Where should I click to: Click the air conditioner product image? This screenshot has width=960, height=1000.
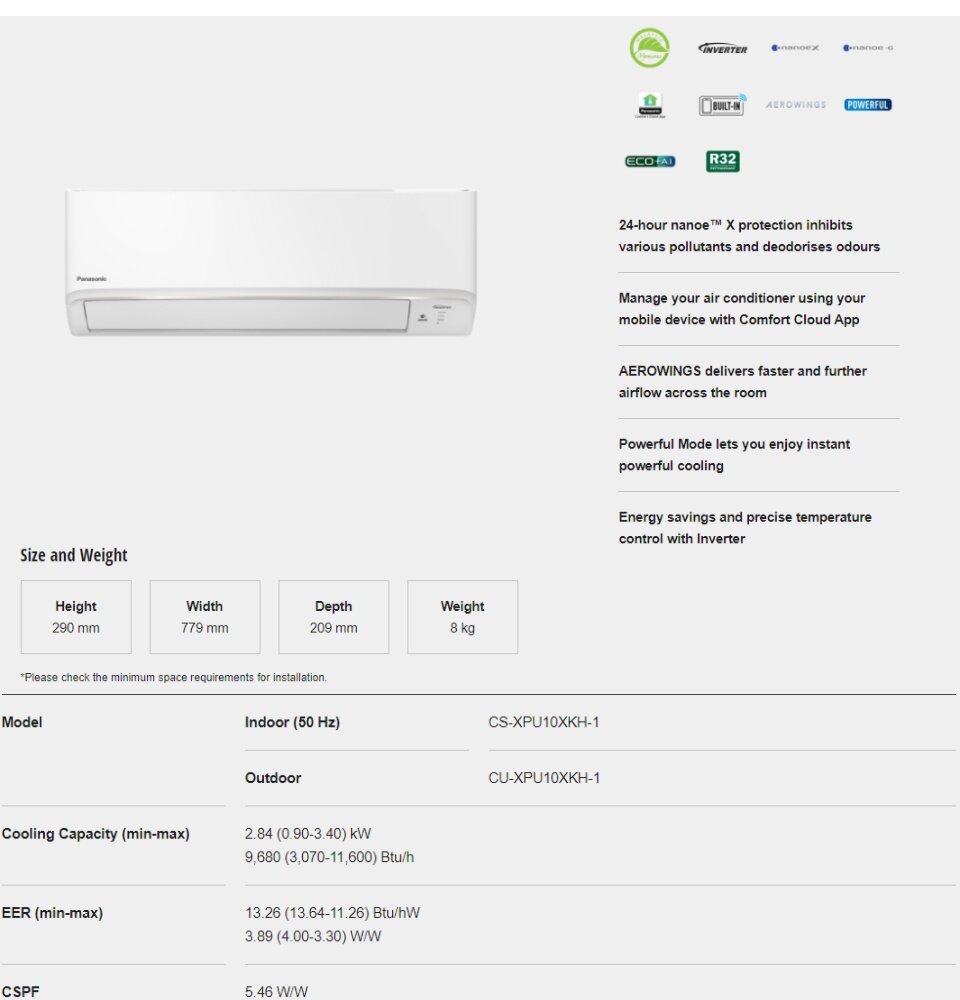(x=271, y=262)
